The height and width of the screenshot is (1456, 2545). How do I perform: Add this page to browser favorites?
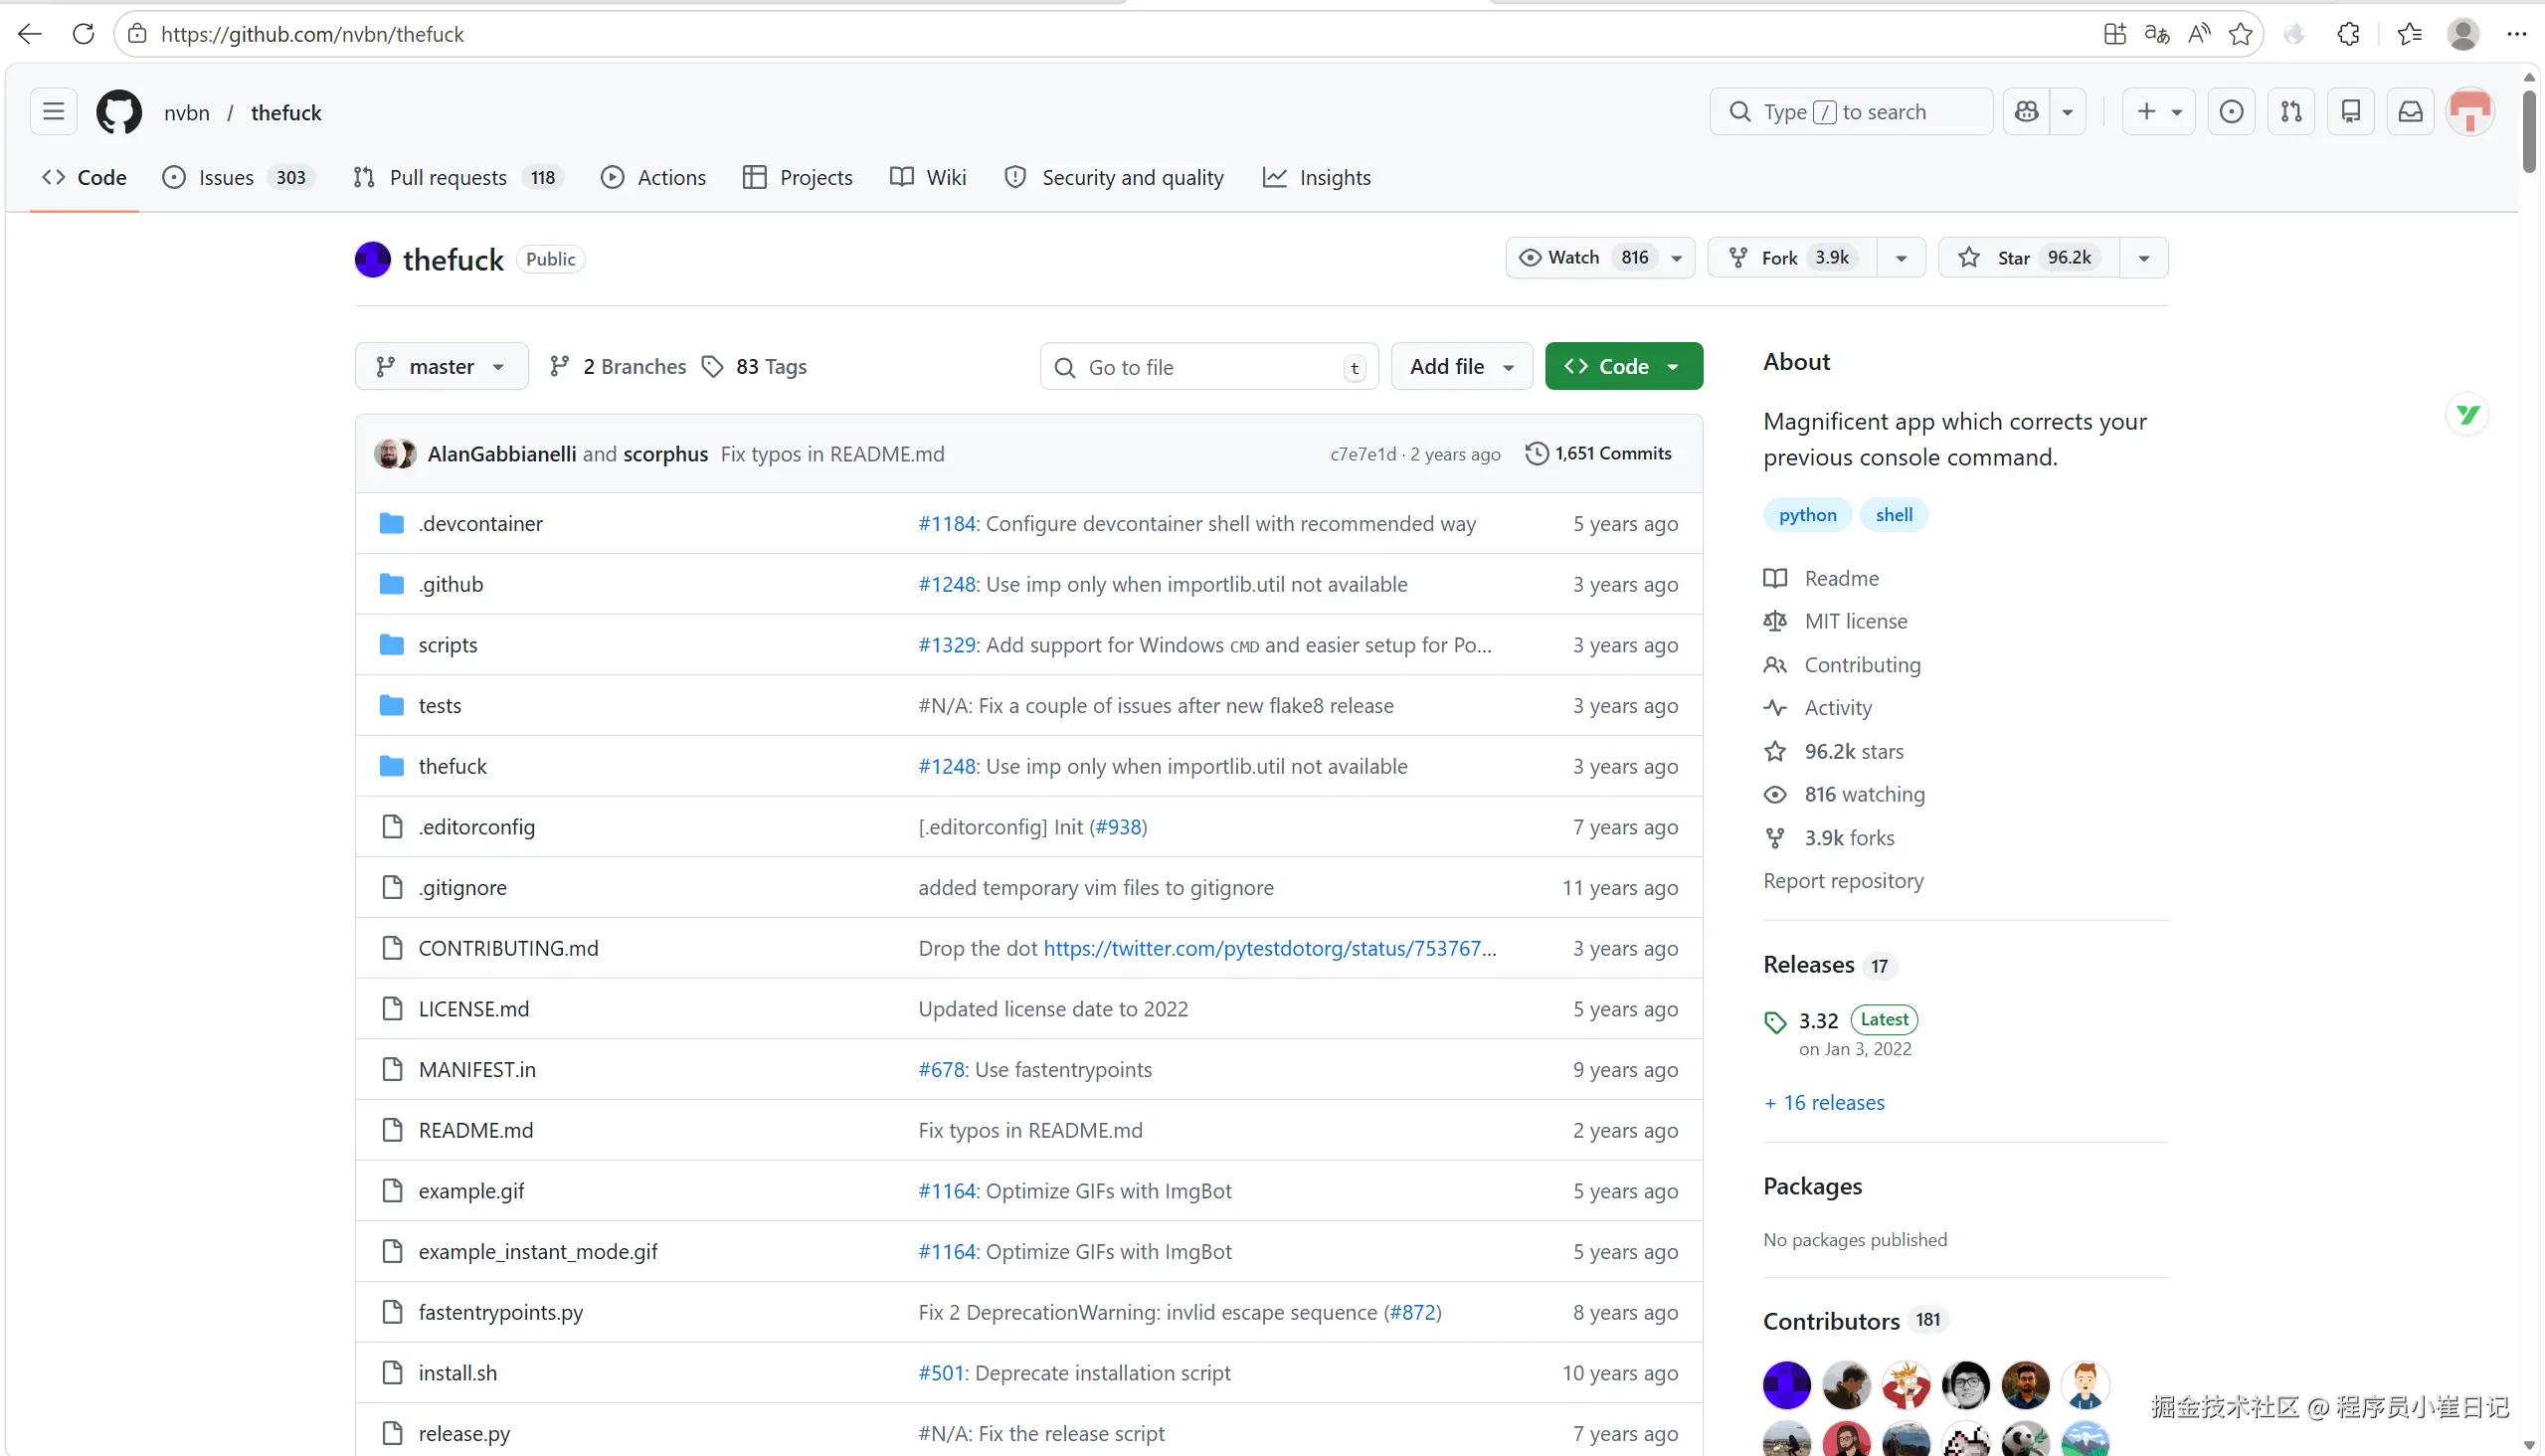point(2241,34)
